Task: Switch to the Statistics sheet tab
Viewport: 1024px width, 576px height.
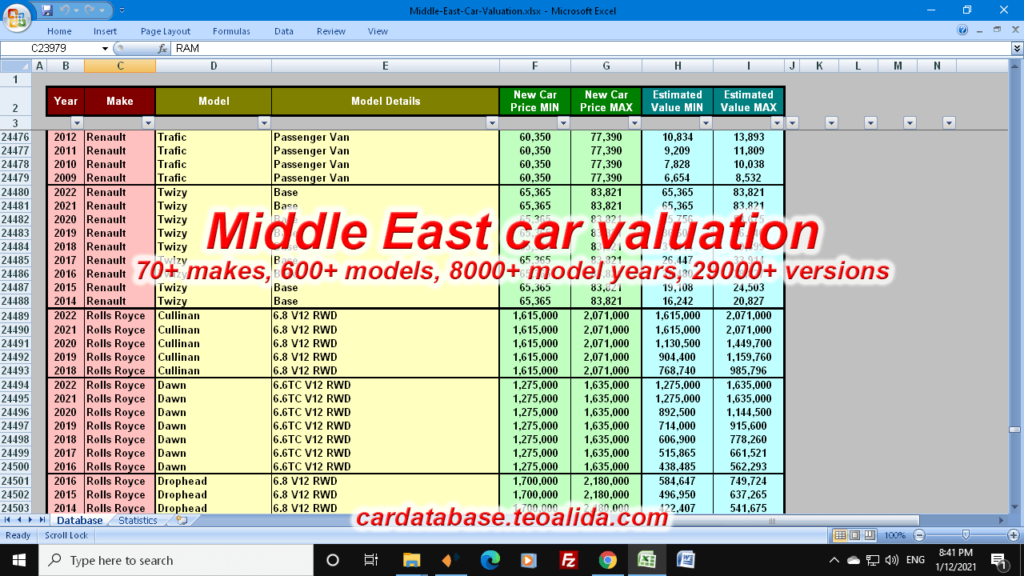Action: [x=137, y=520]
